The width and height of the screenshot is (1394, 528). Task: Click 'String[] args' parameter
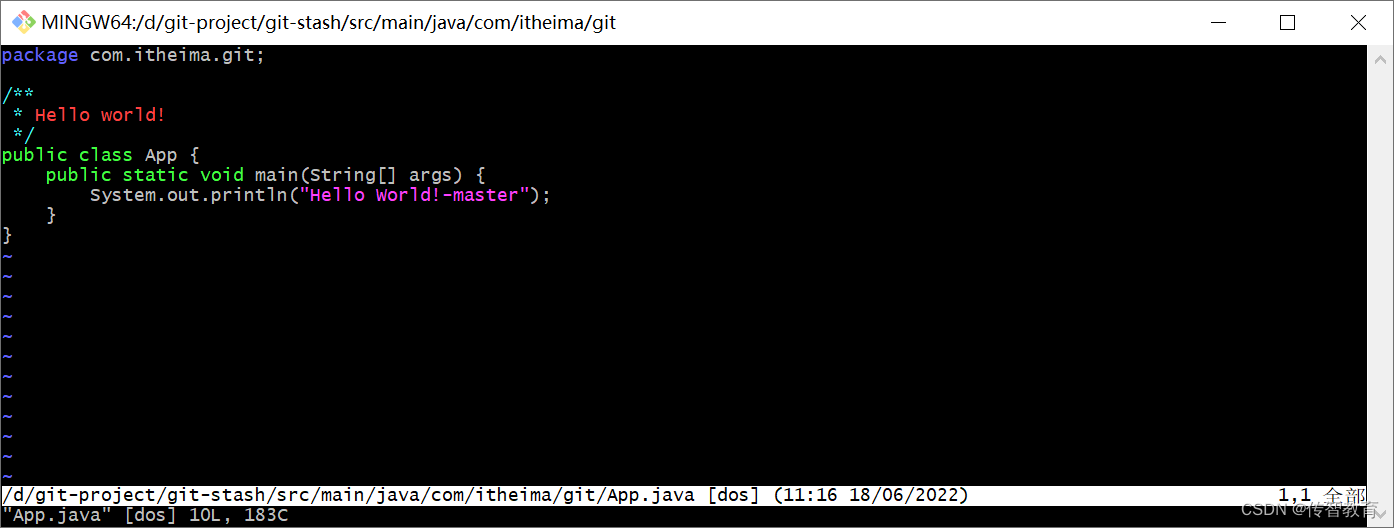386,175
